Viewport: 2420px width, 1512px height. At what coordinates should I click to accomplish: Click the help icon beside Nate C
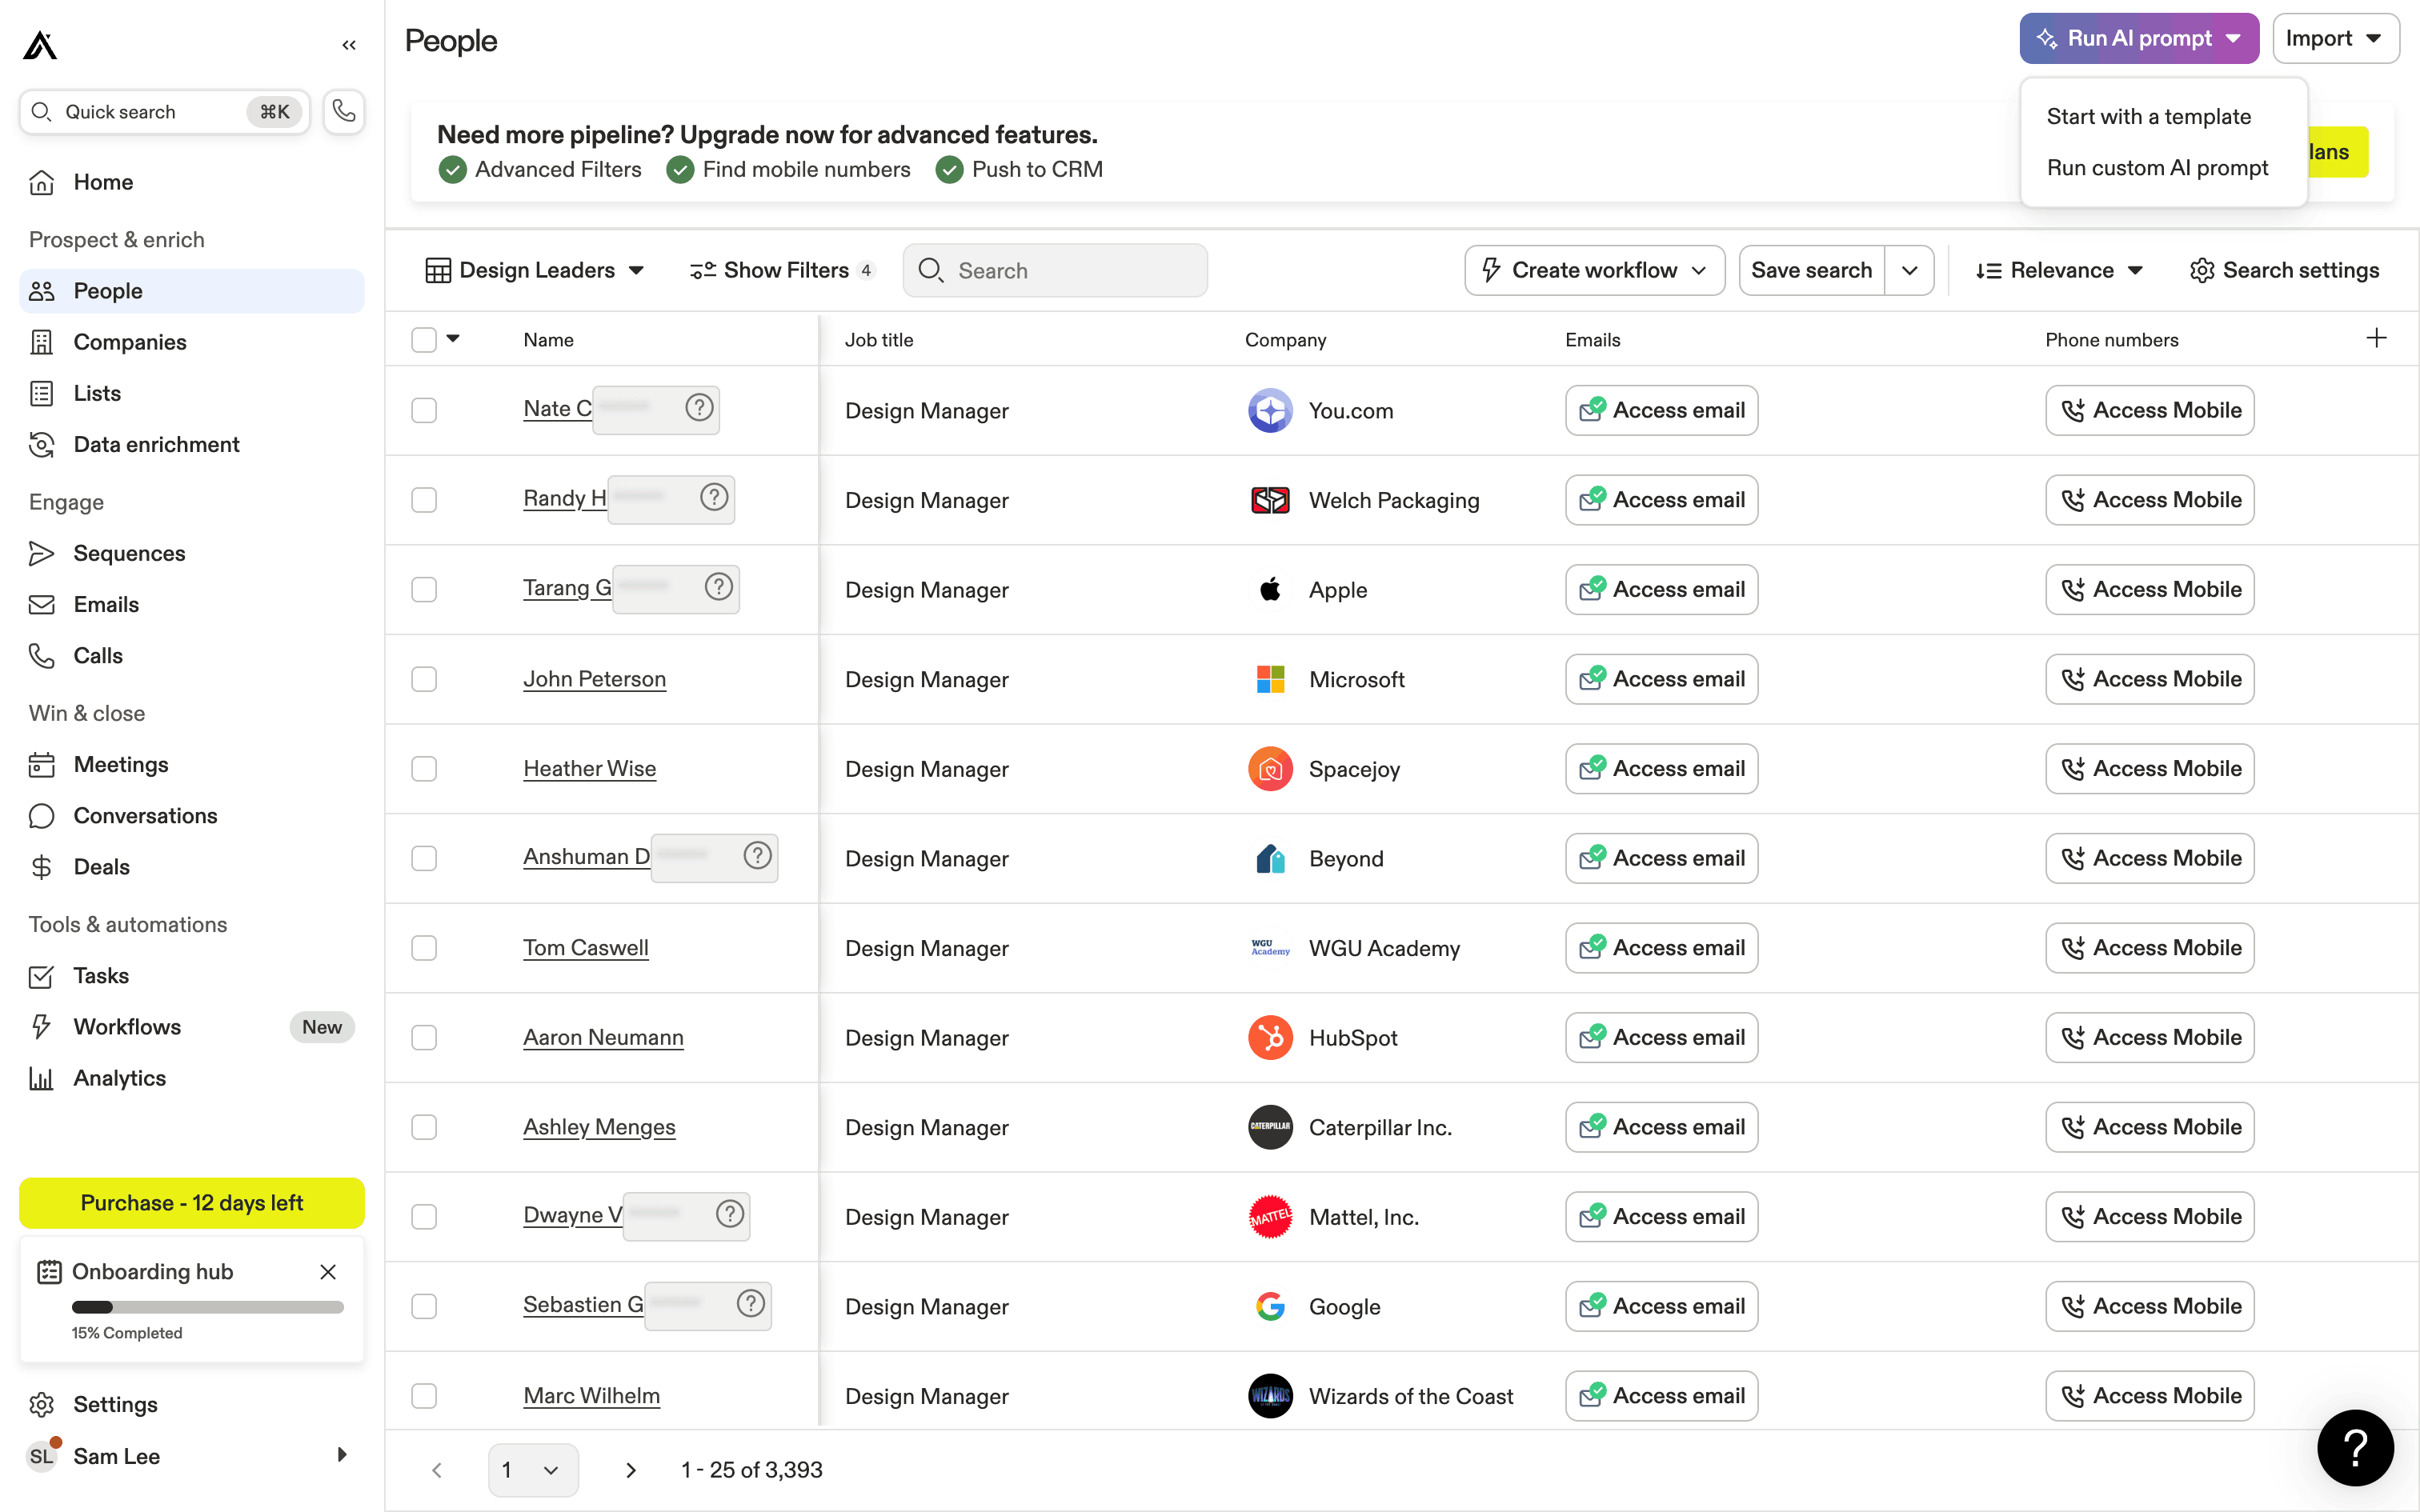click(699, 408)
